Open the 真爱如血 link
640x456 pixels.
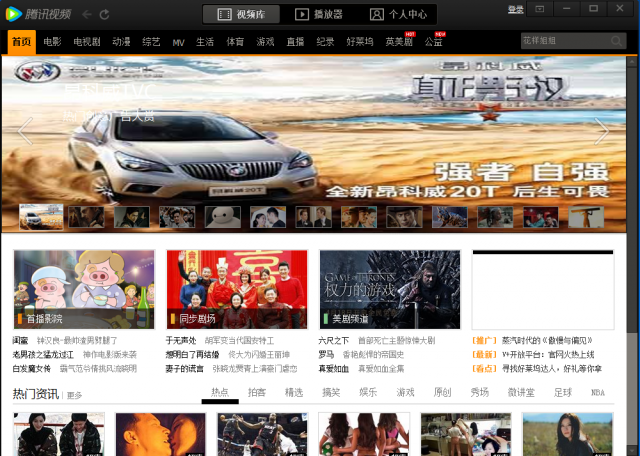334,369
